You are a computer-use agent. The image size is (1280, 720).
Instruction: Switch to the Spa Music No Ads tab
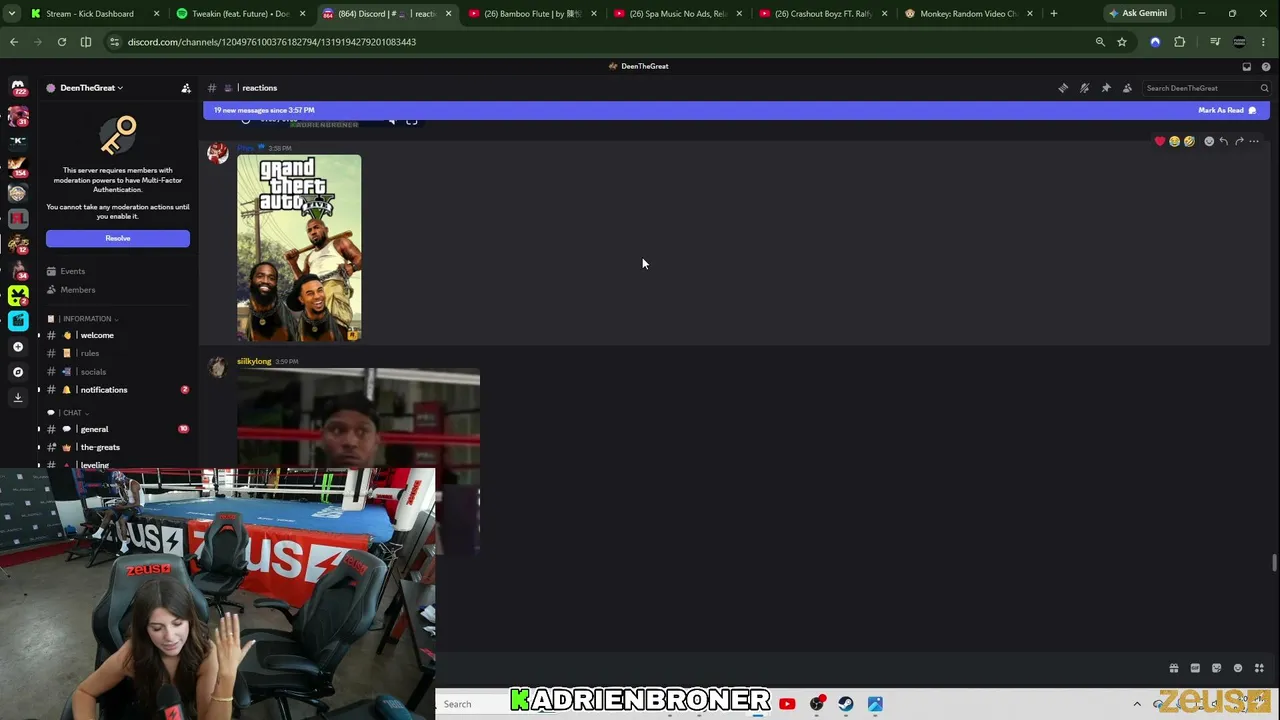coord(677,14)
